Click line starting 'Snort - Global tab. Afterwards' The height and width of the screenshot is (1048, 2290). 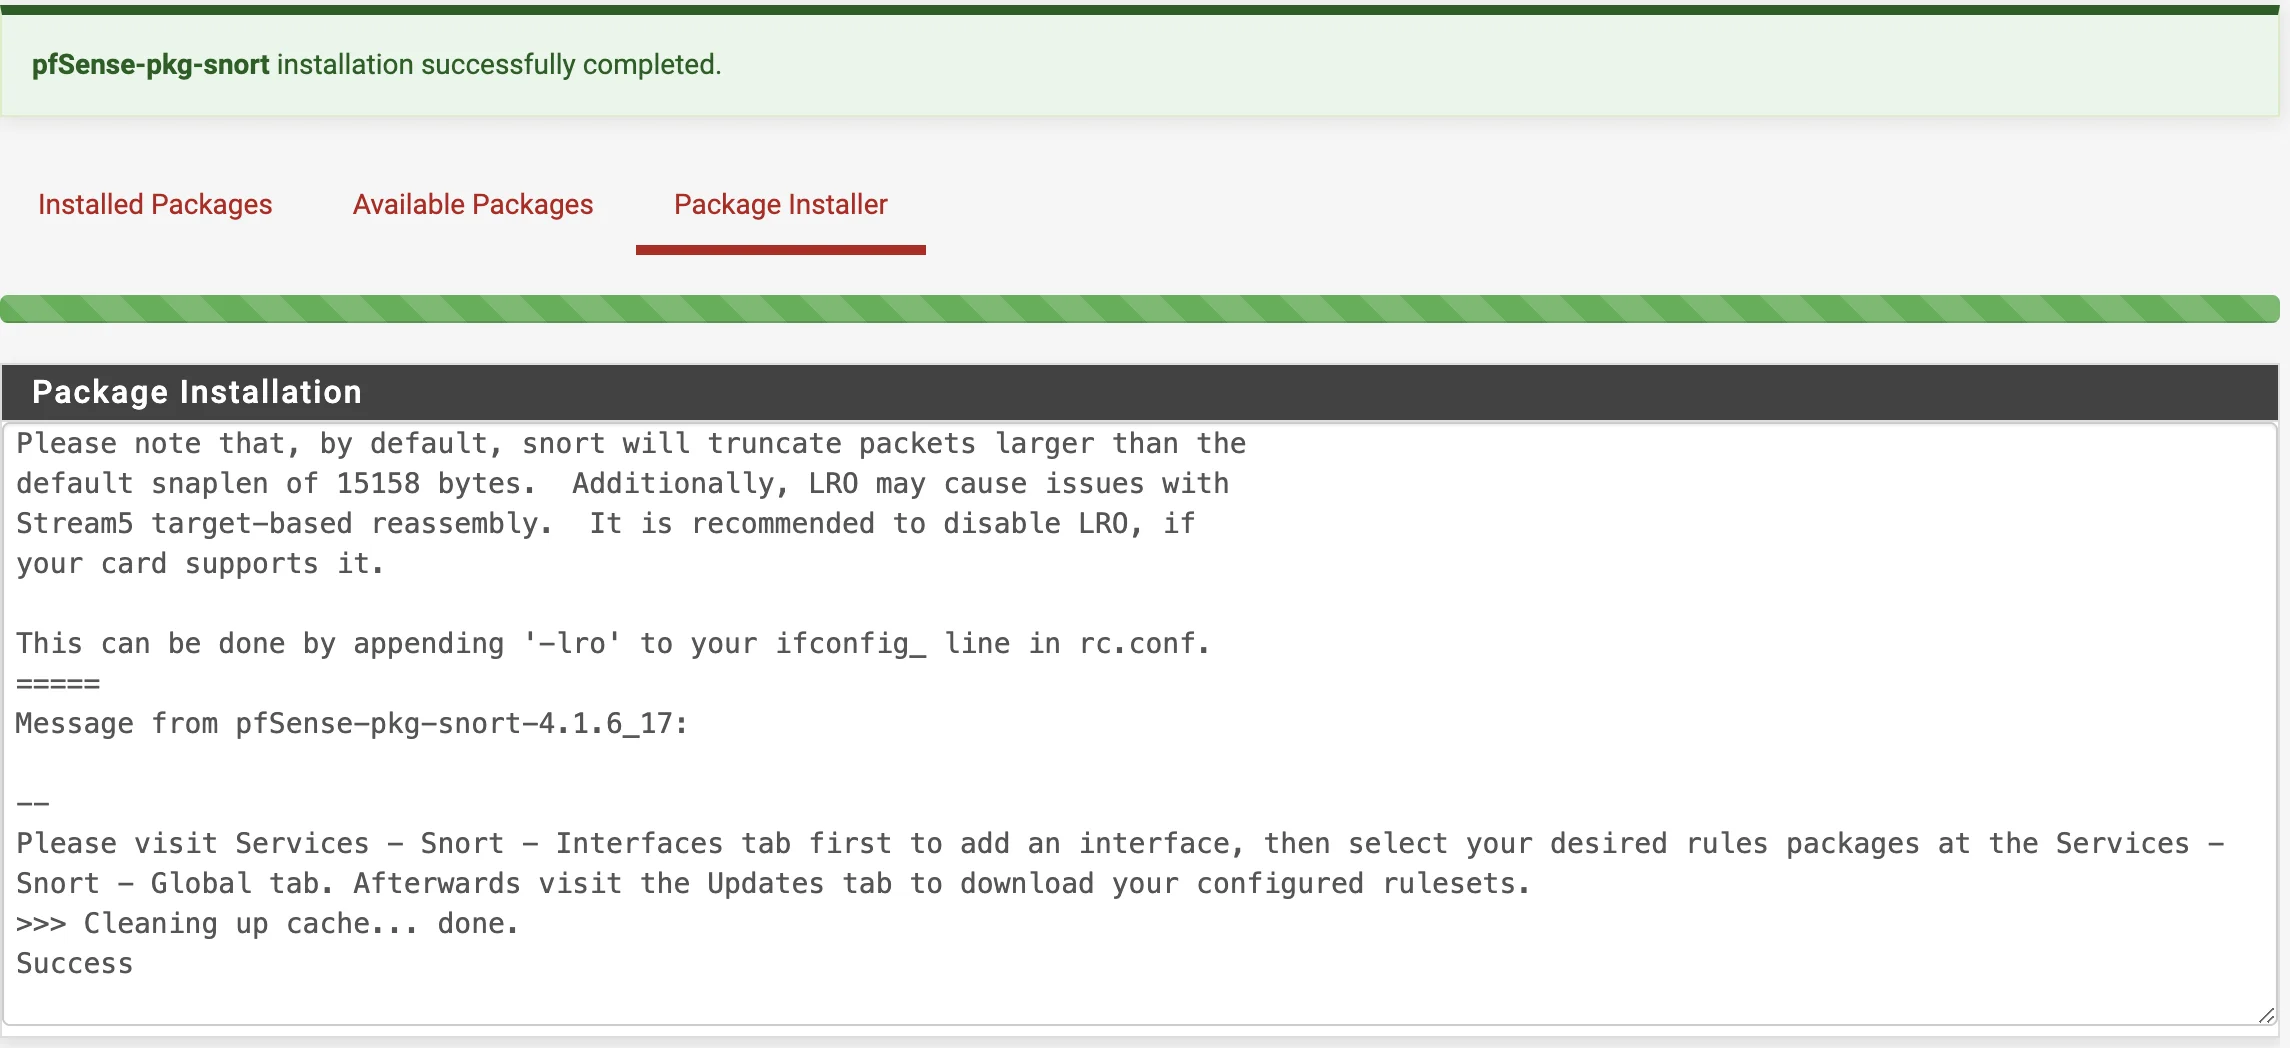click(773, 884)
